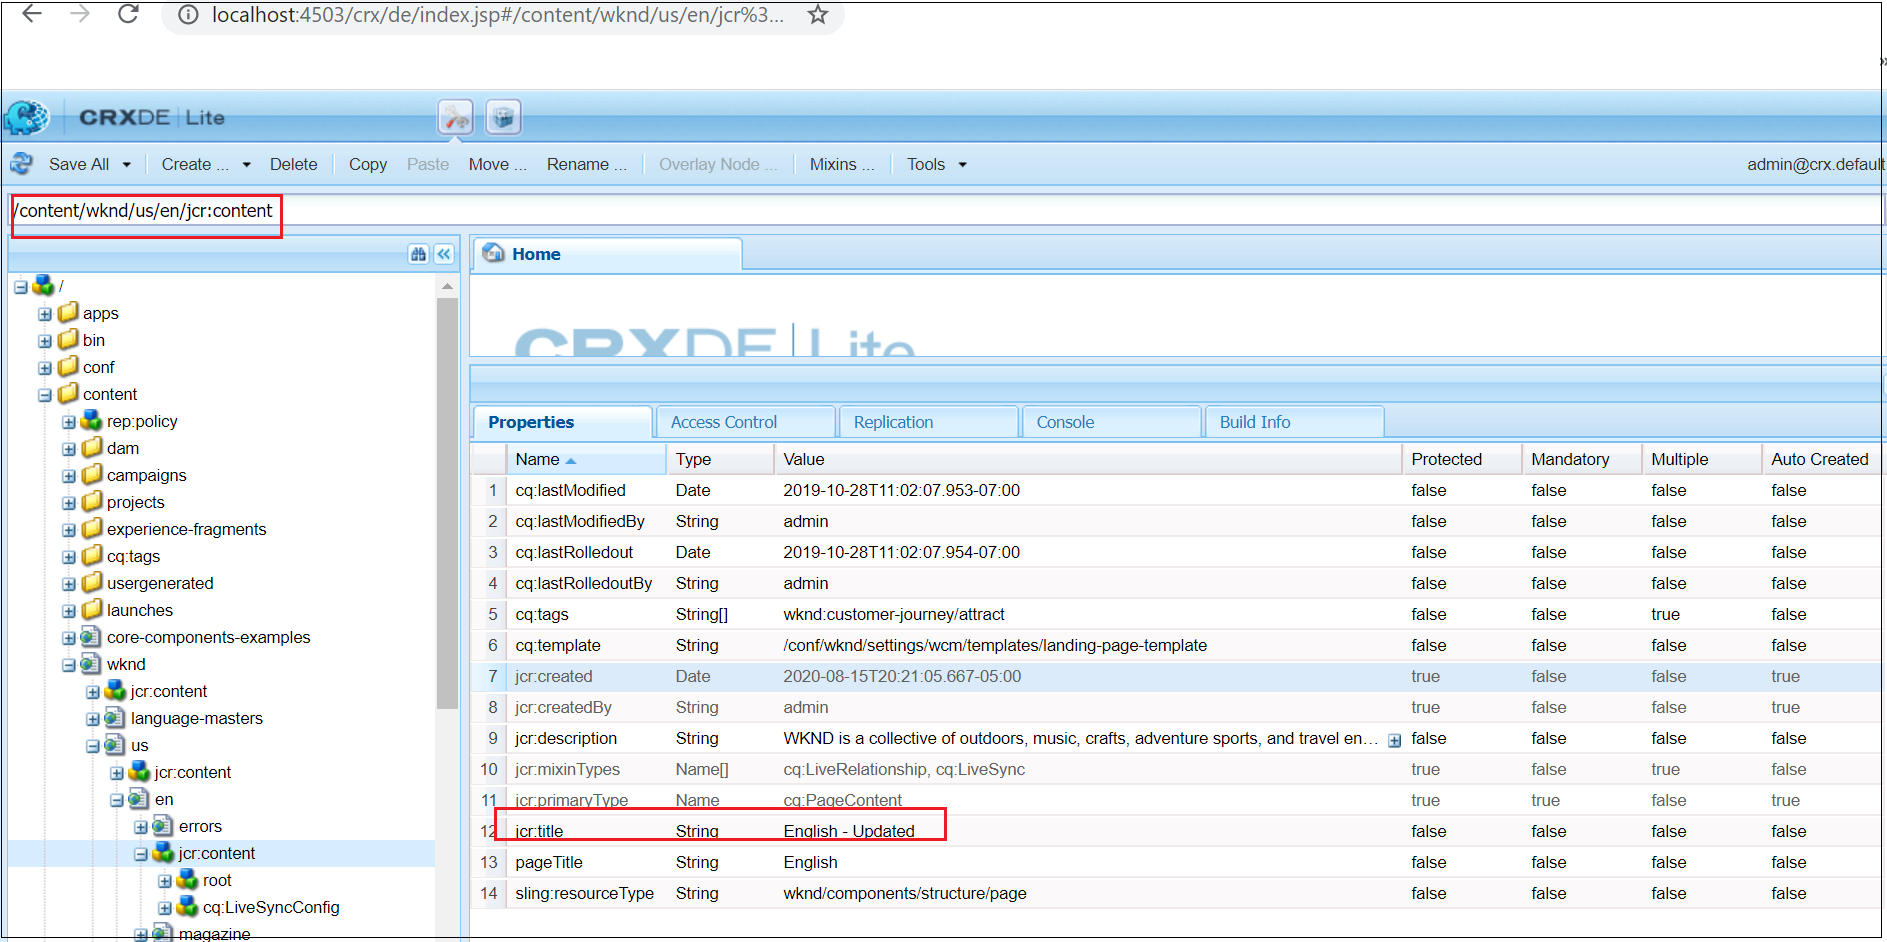Click the node path input field
The image size is (1887, 942).
pos(944,210)
